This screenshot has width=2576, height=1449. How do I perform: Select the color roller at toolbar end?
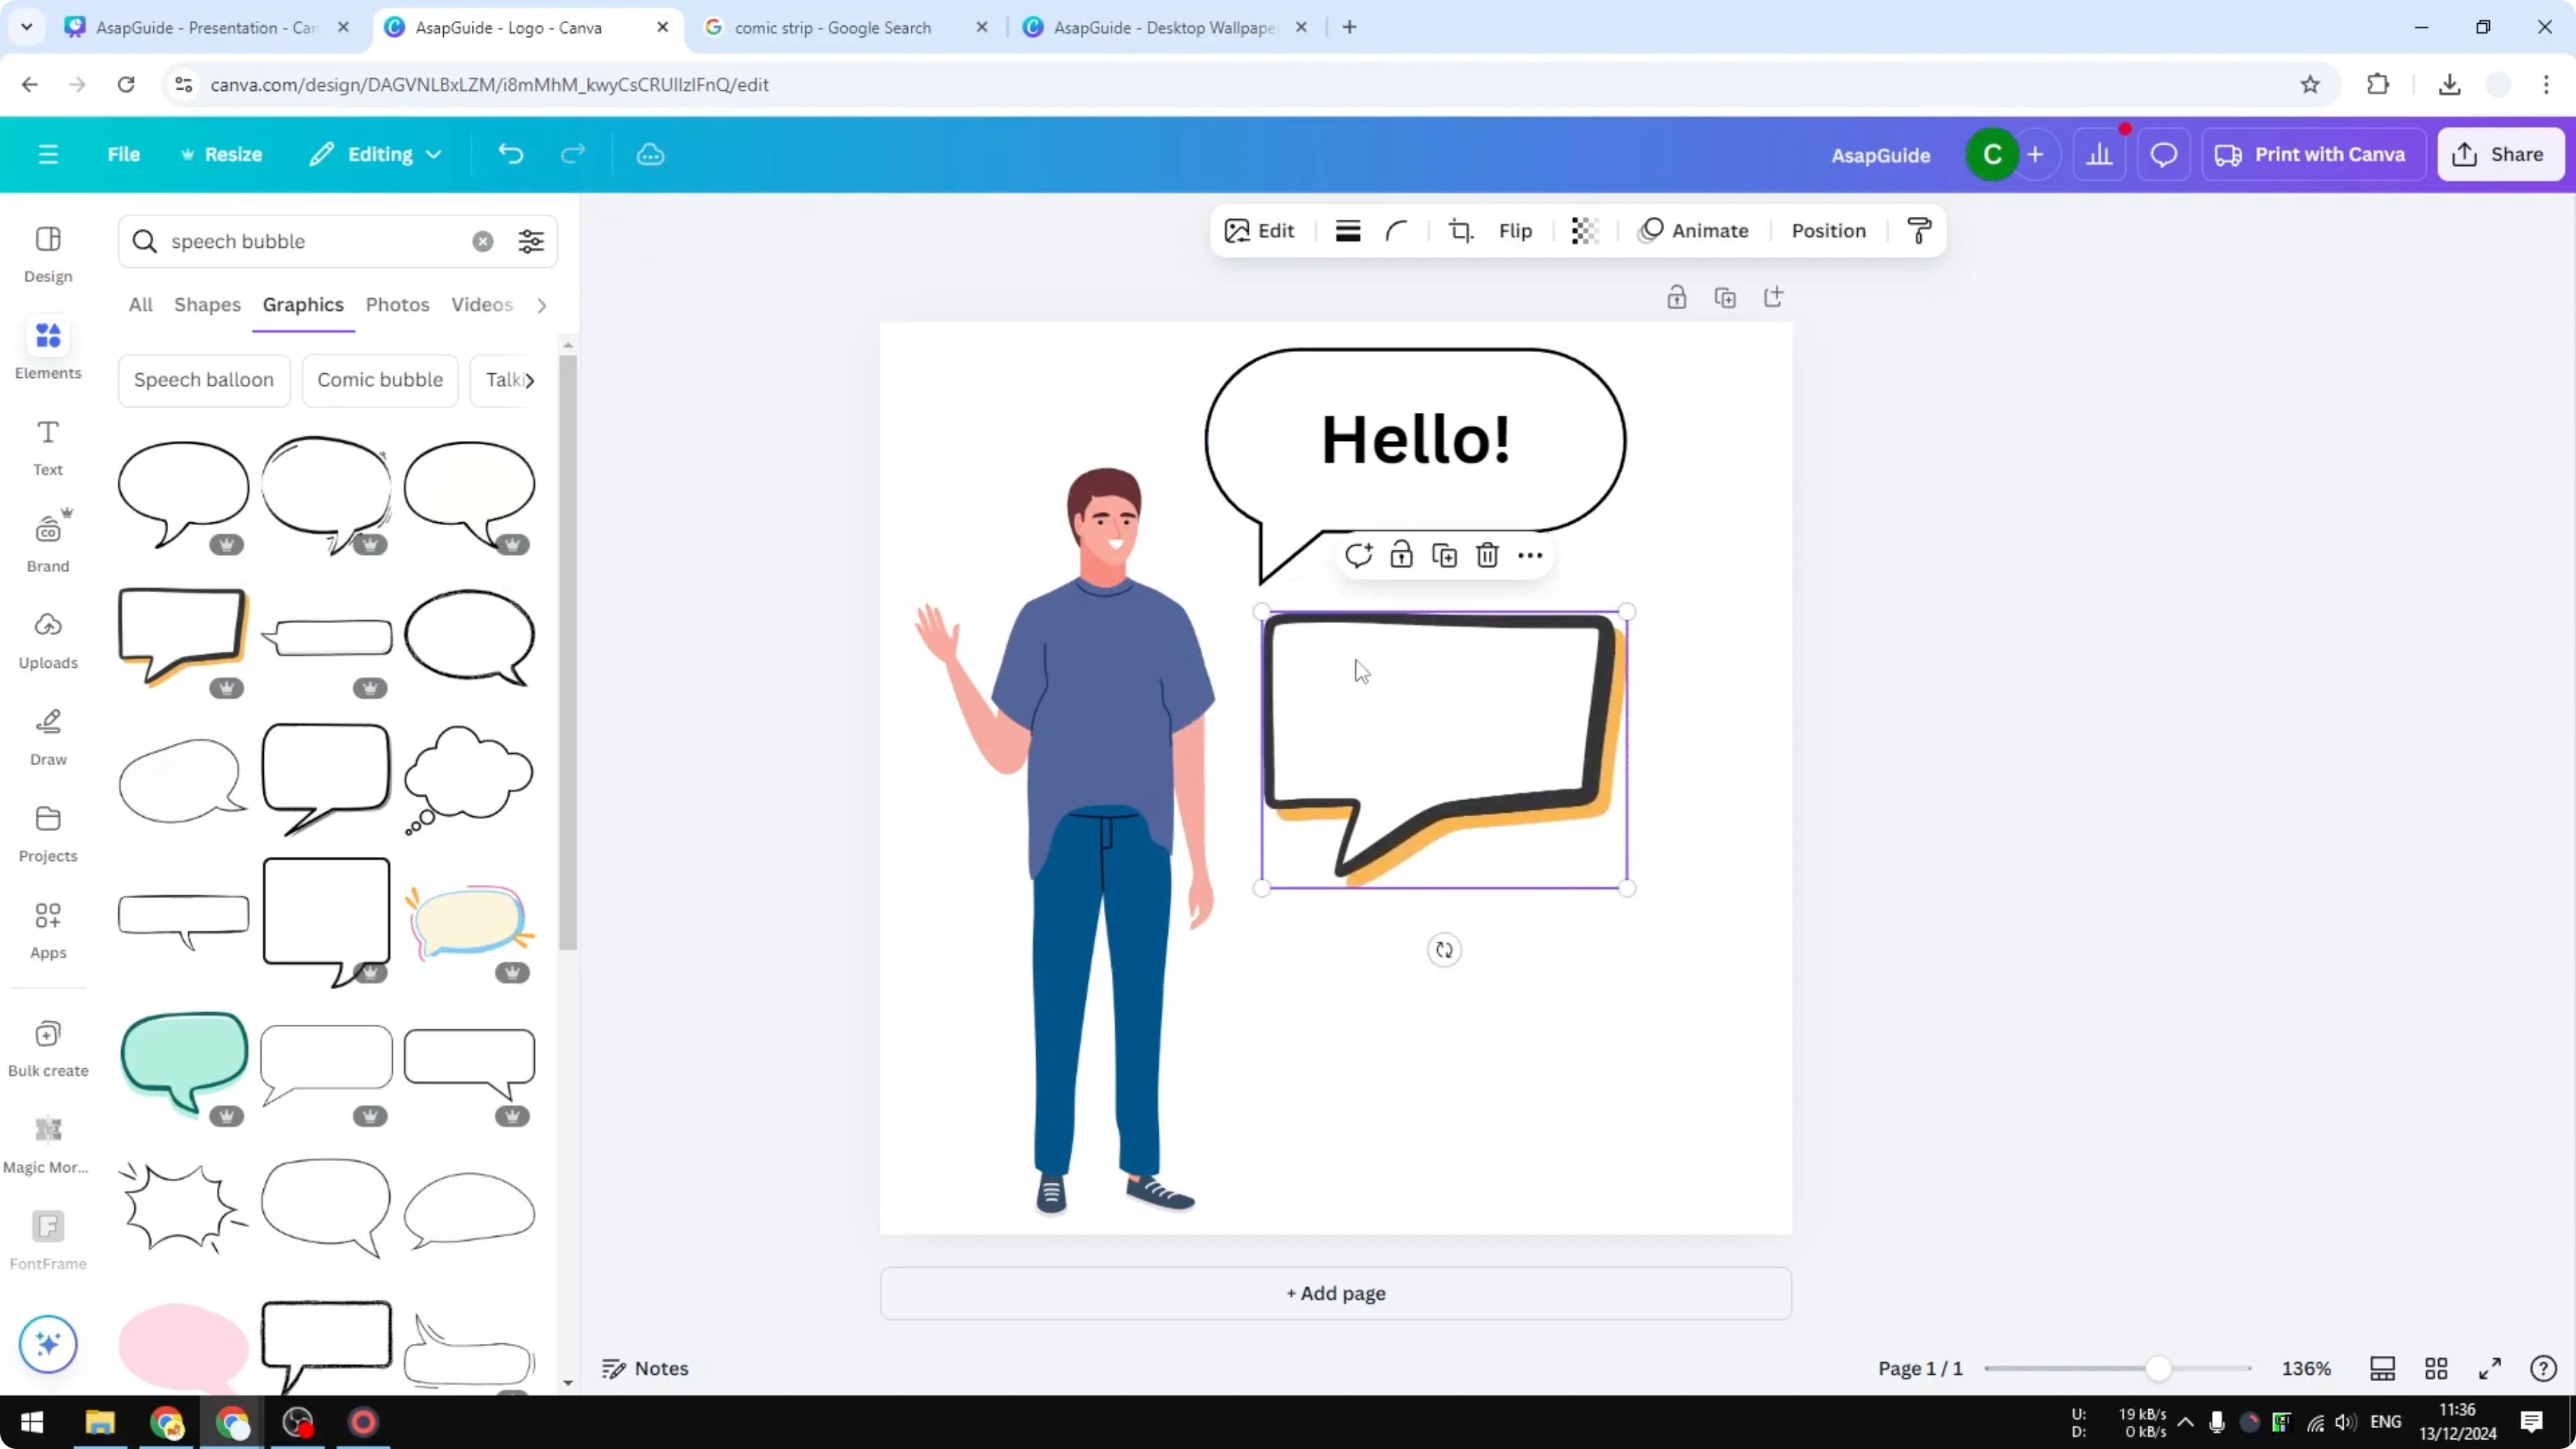(x=1919, y=230)
